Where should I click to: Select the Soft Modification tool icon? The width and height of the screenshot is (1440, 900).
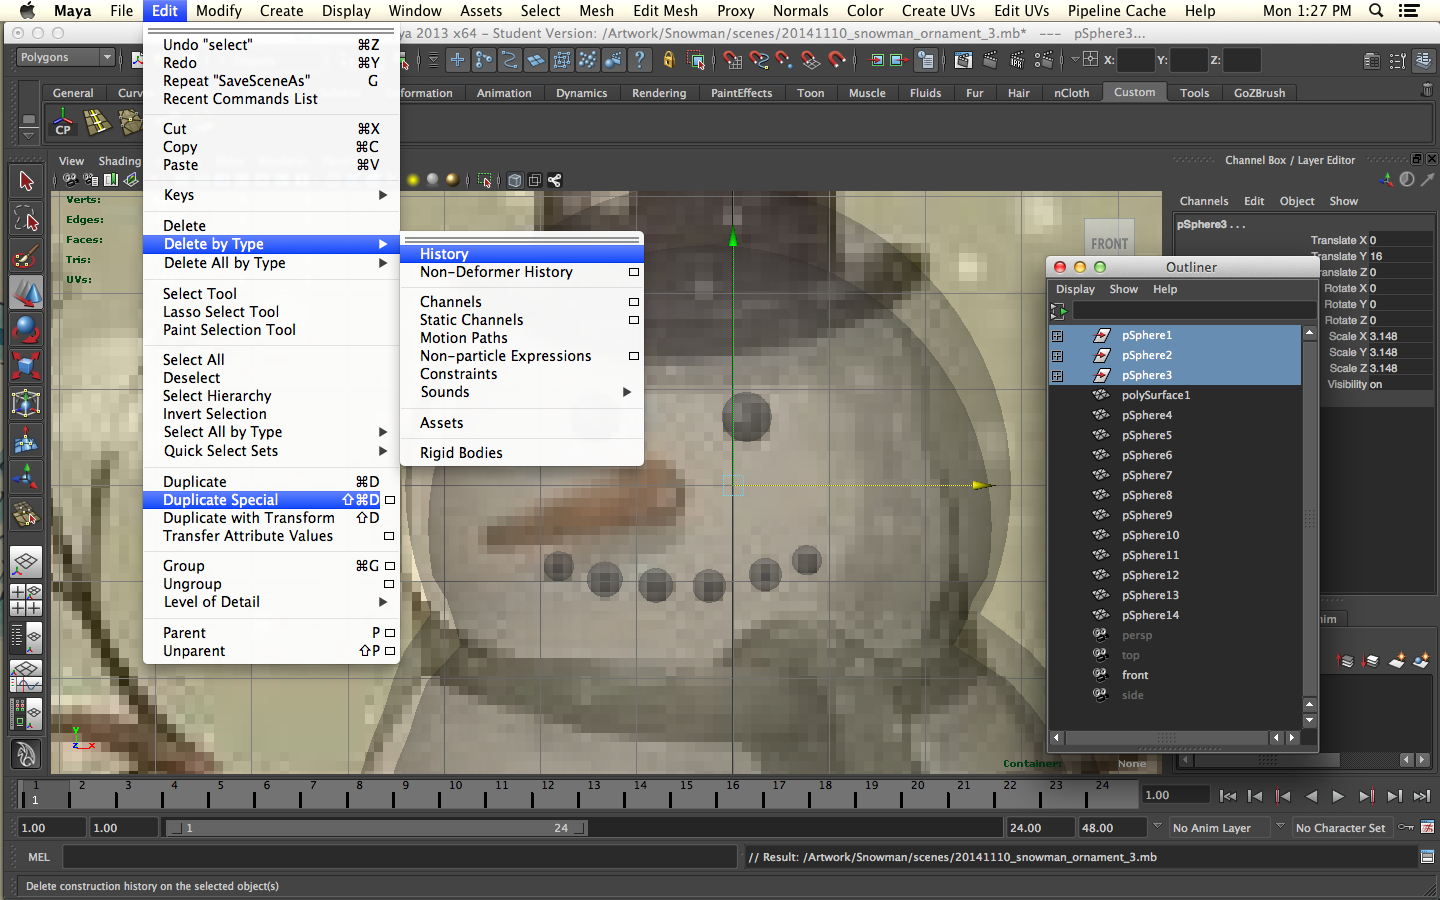26,440
